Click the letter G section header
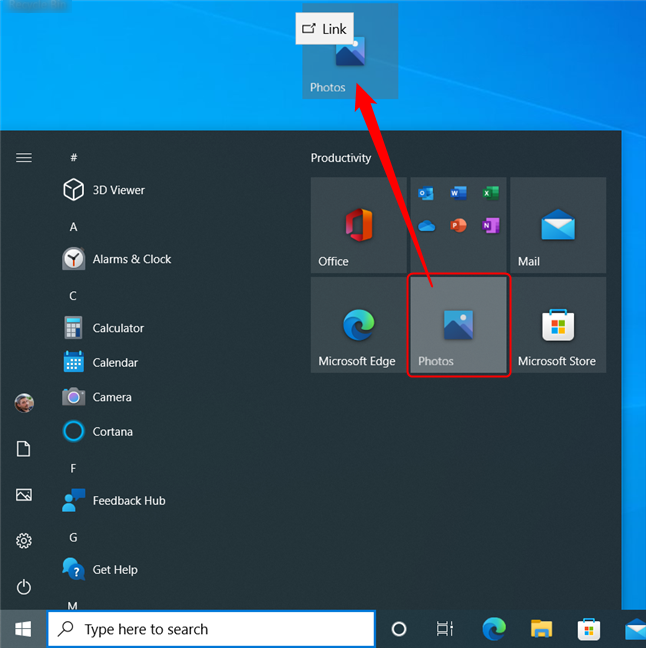646x648 pixels. click(73, 538)
